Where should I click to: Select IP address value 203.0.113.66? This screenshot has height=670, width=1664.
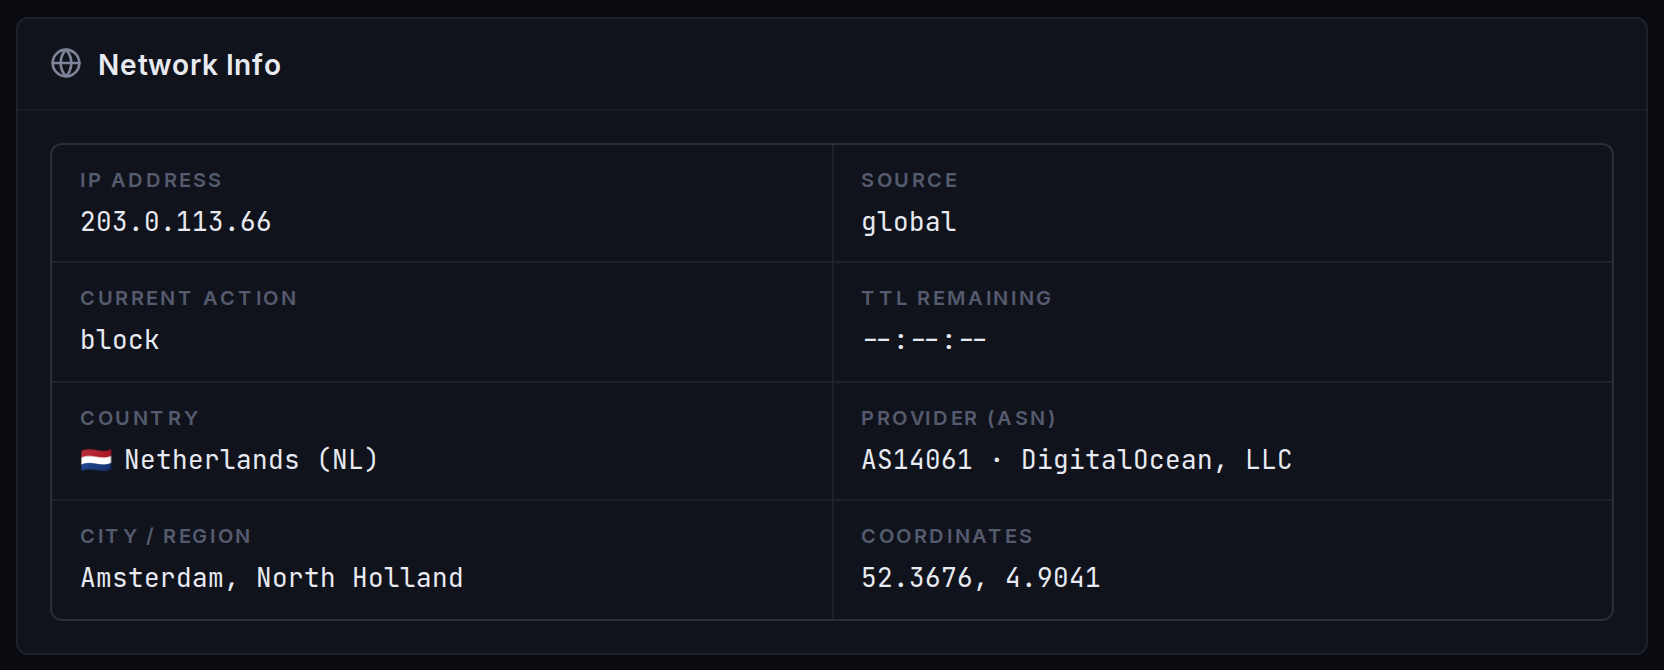click(x=176, y=222)
